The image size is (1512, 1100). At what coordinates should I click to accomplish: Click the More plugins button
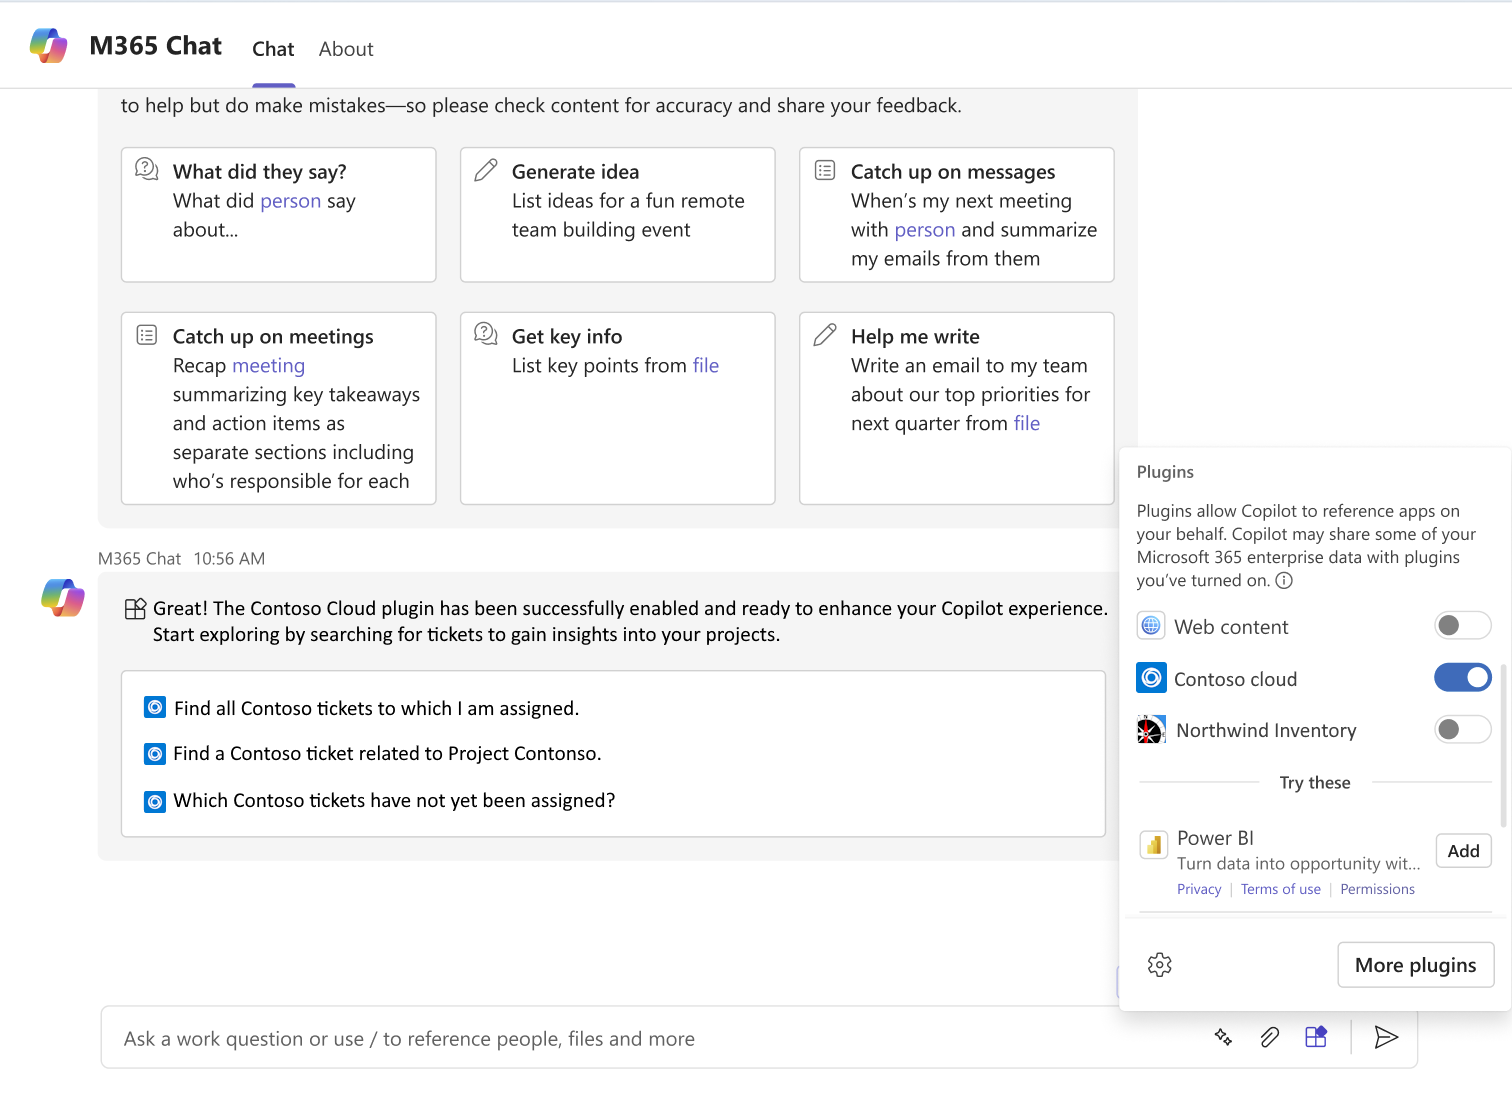coord(1415,965)
